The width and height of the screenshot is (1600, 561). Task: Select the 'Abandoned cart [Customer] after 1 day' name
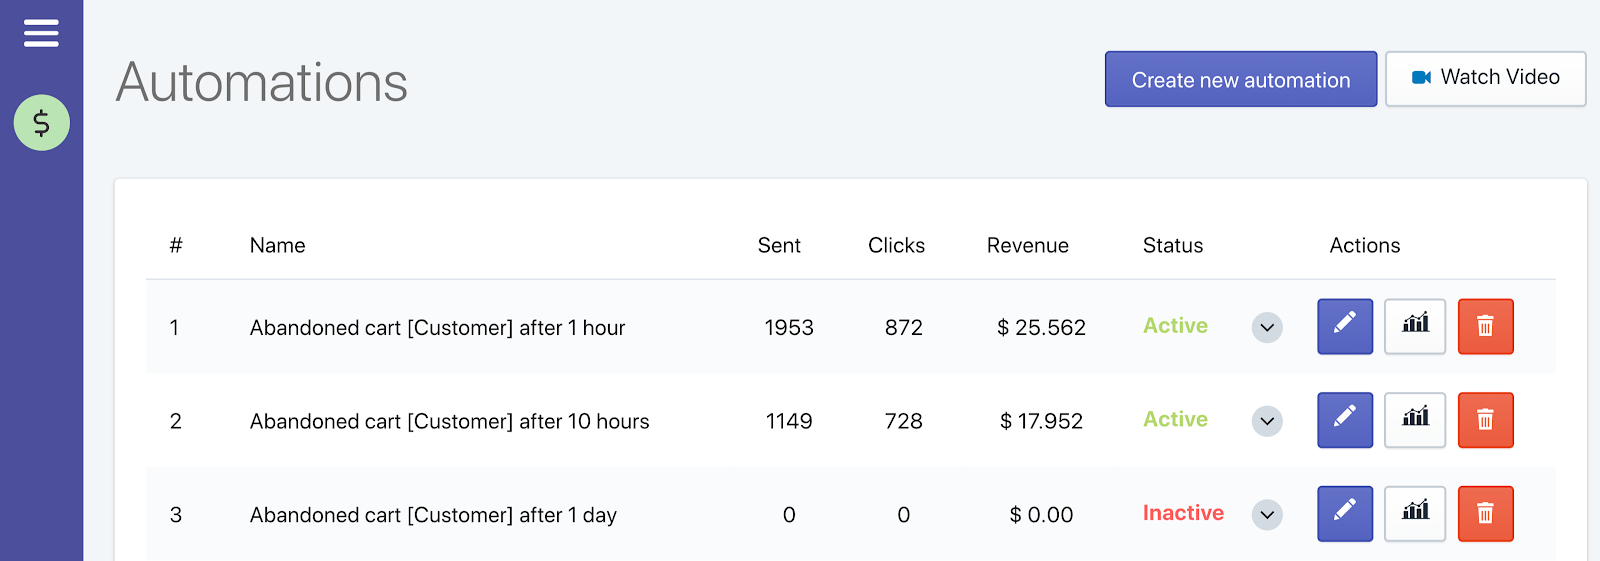point(433,515)
